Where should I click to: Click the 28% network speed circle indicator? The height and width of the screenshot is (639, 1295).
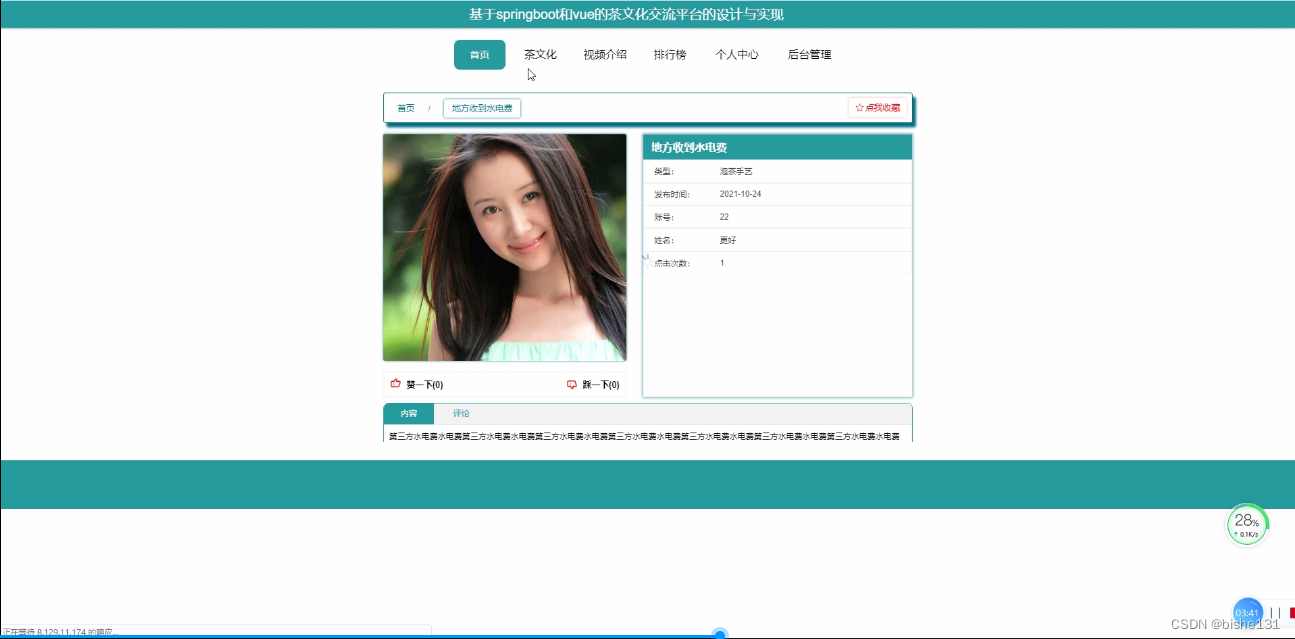pos(1246,523)
